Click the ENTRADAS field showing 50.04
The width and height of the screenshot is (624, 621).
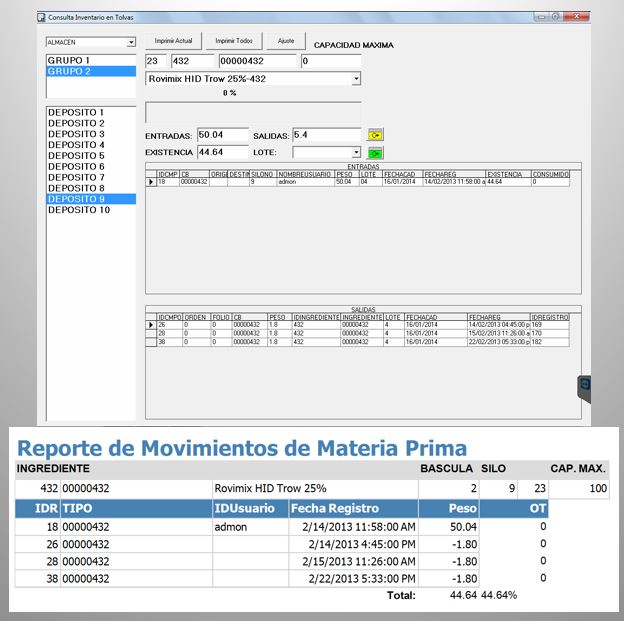click(x=222, y=135)
